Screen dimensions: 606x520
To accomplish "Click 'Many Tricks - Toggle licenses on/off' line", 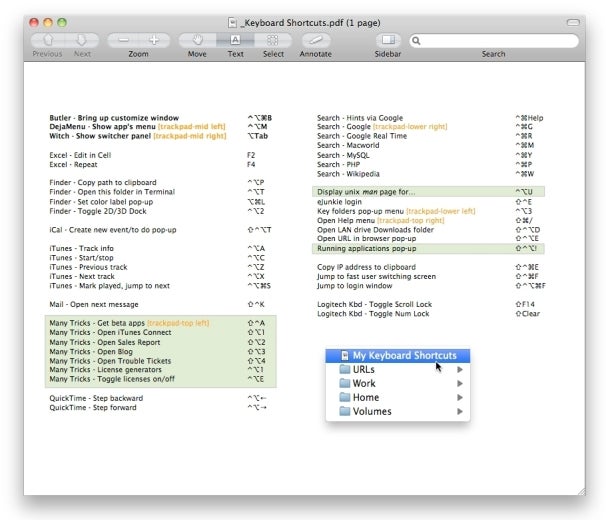I will tap(112, 379).
